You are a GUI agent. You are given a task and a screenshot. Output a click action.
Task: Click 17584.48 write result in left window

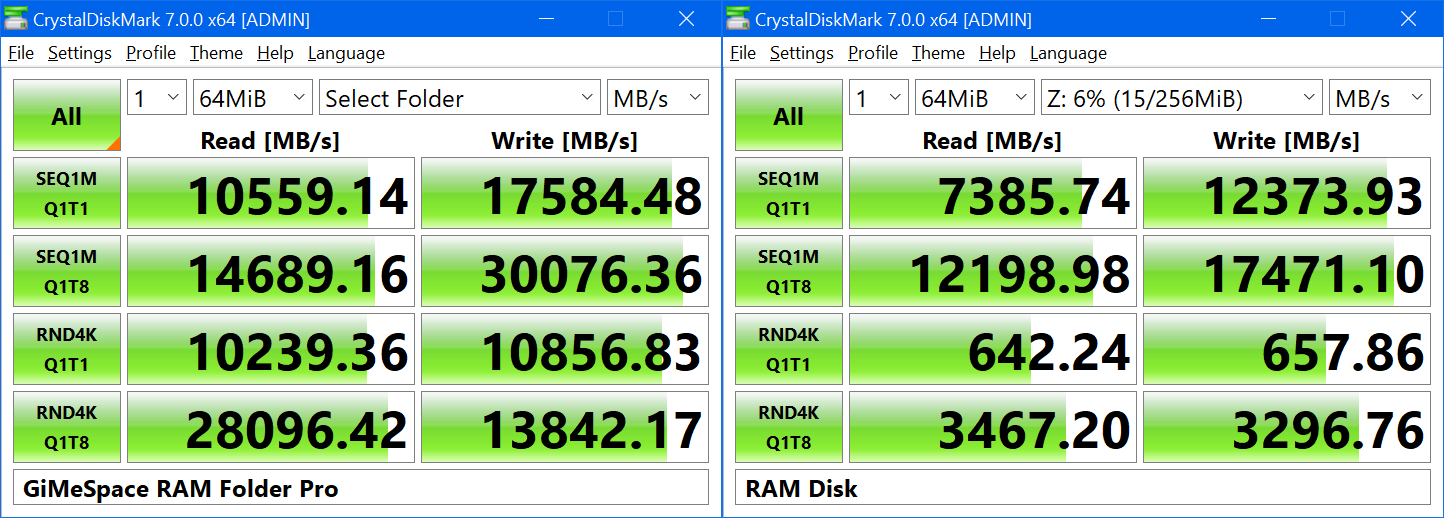point(565,194)
